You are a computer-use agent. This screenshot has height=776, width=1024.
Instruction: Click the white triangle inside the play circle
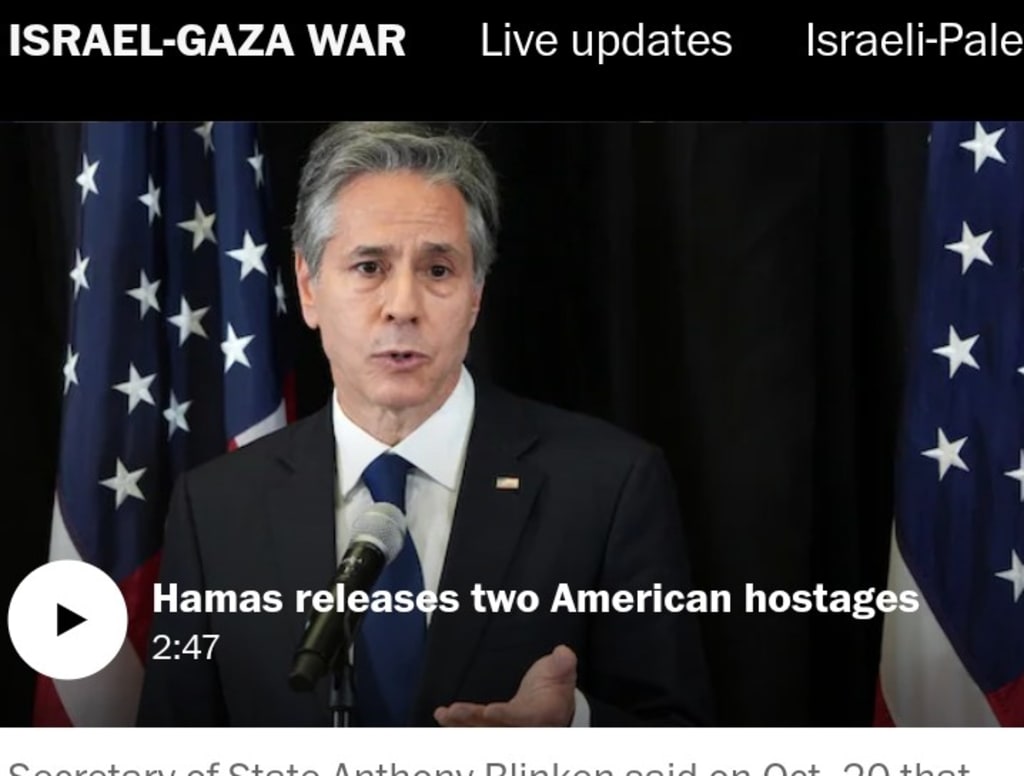coord(71,619)
